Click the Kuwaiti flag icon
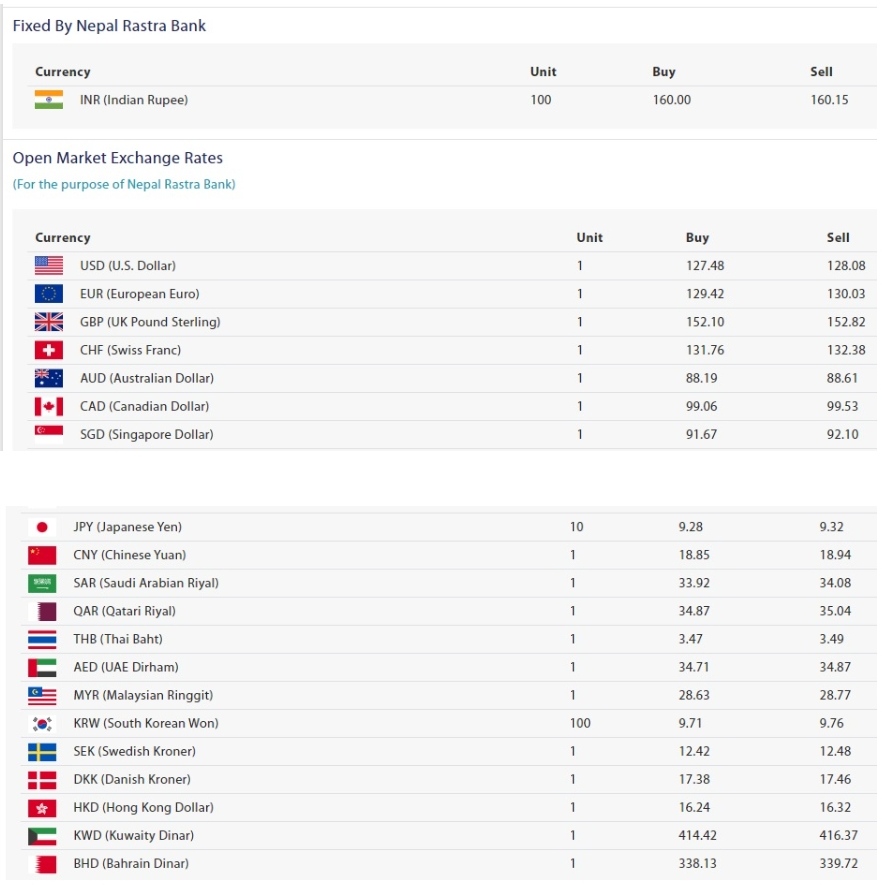 pyautogui.click(x=42, y=835)
